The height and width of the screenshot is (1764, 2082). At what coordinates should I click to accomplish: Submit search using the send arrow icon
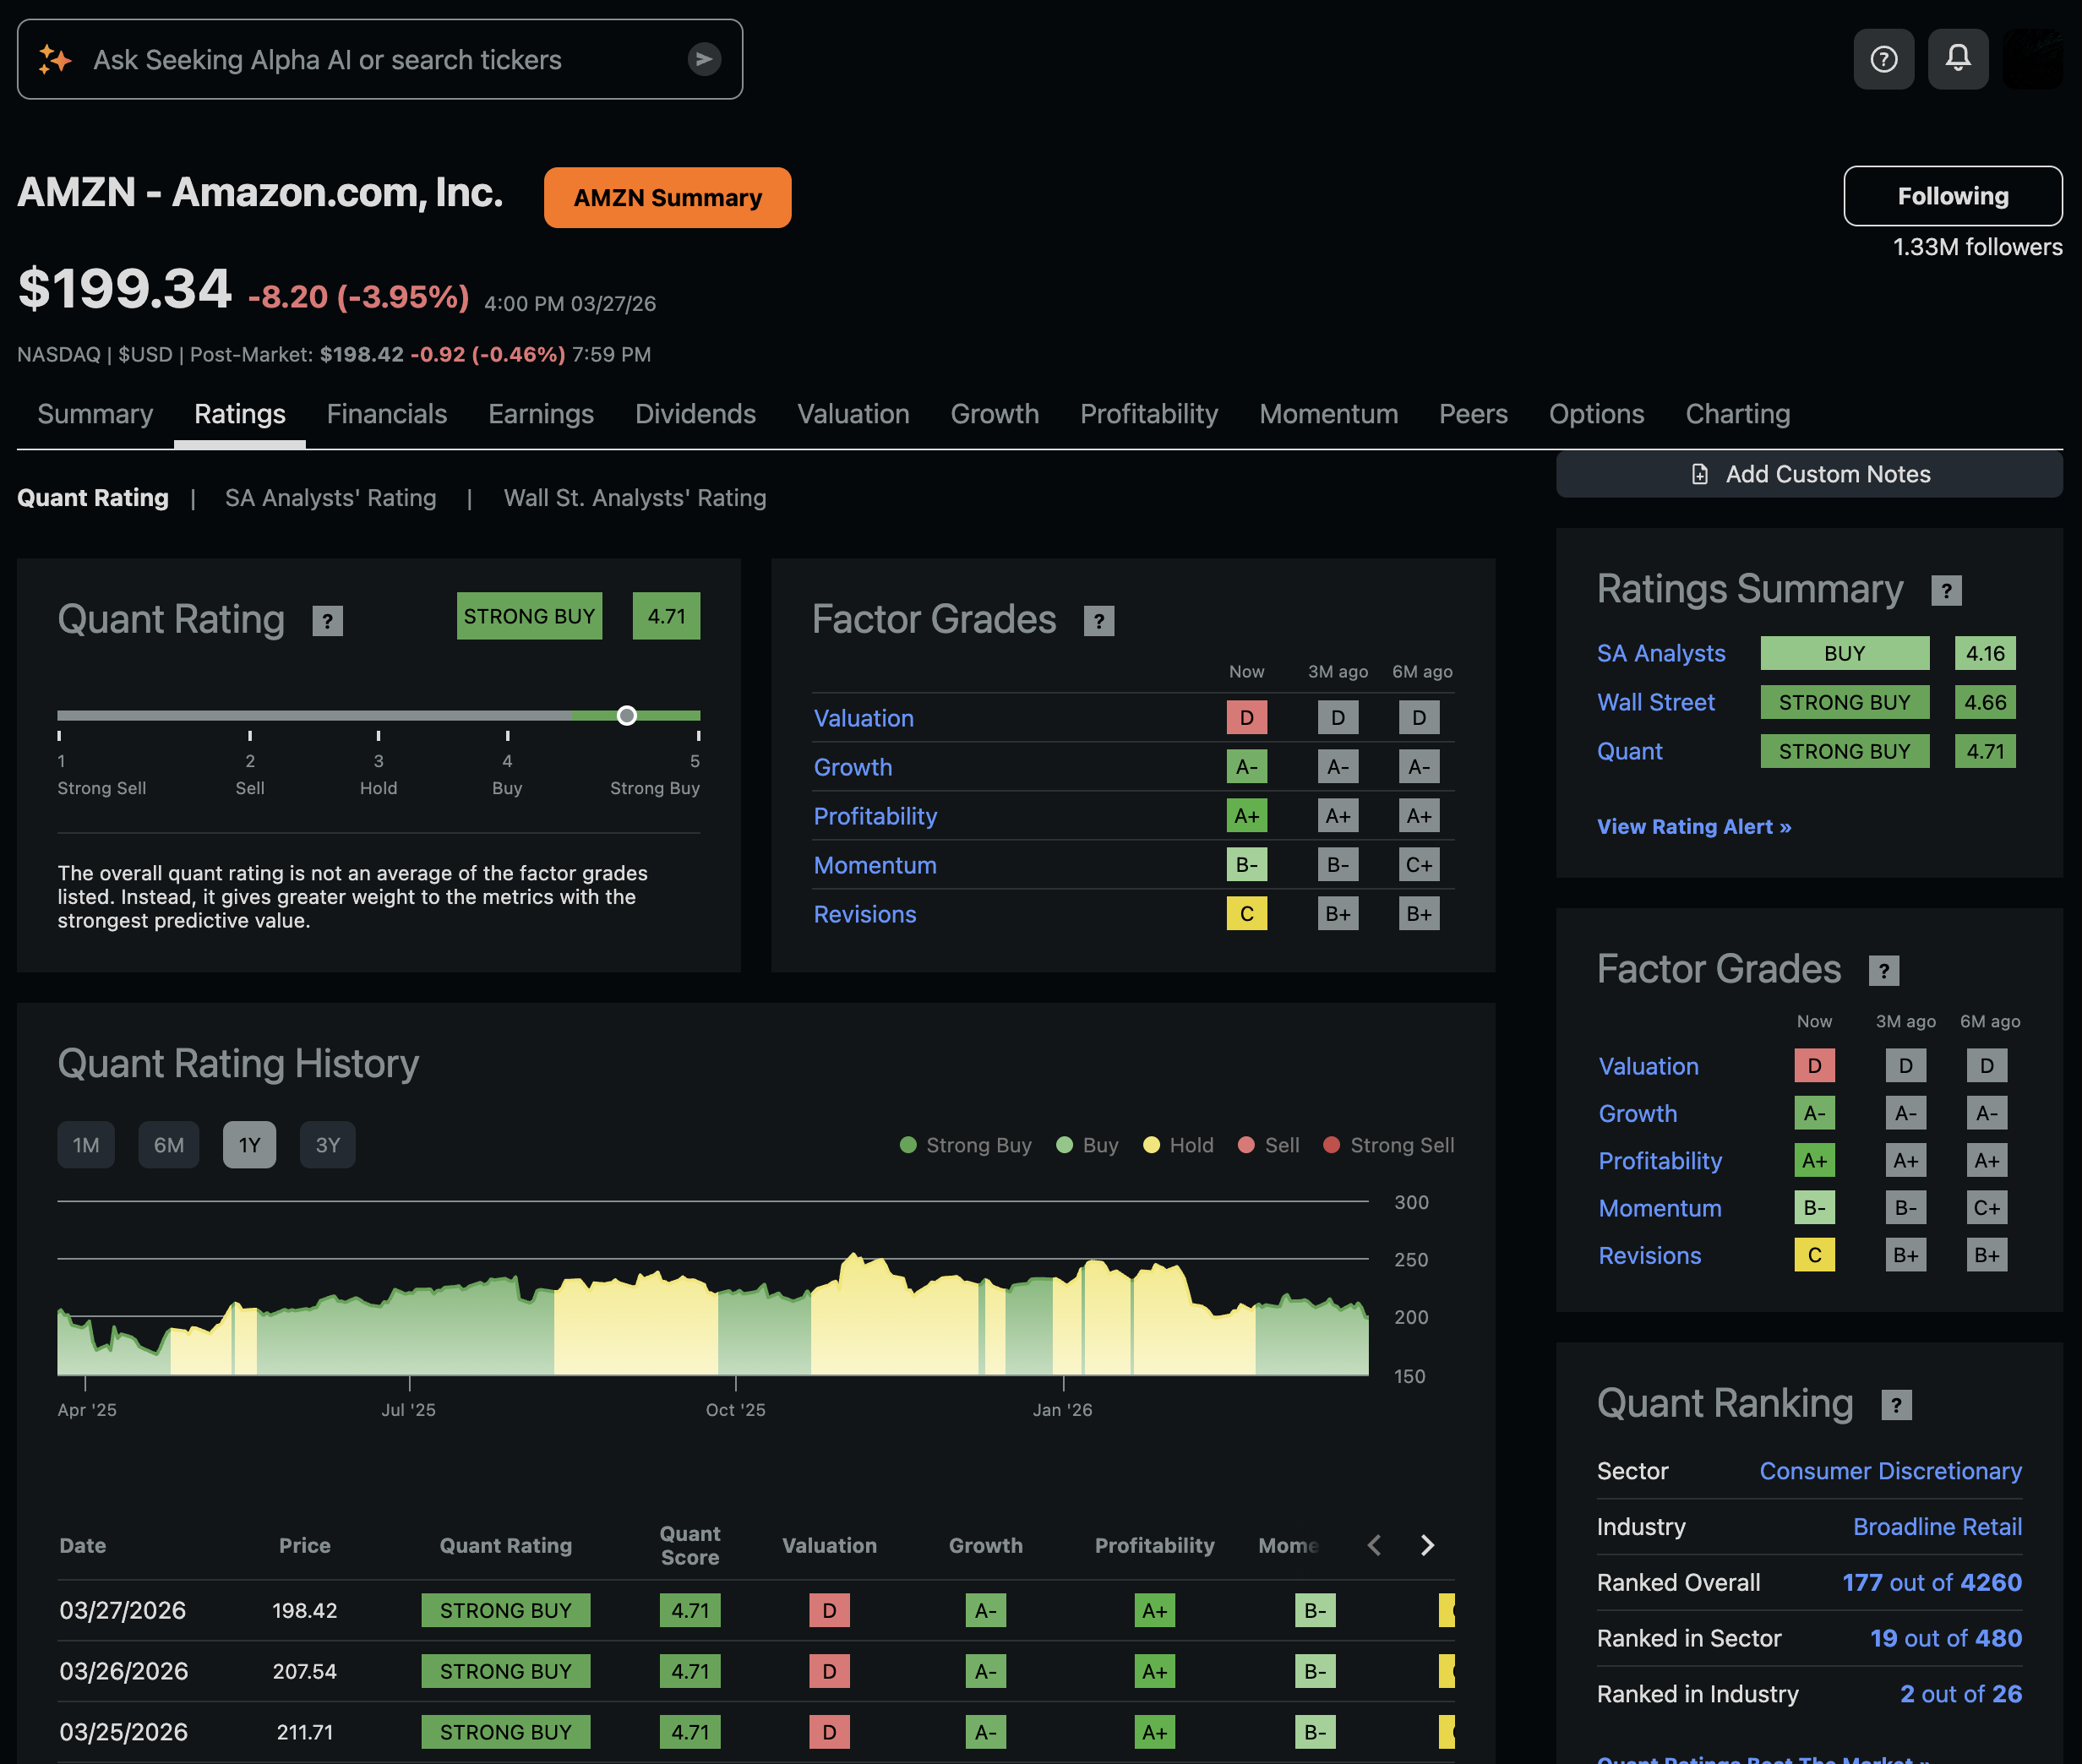704,59
